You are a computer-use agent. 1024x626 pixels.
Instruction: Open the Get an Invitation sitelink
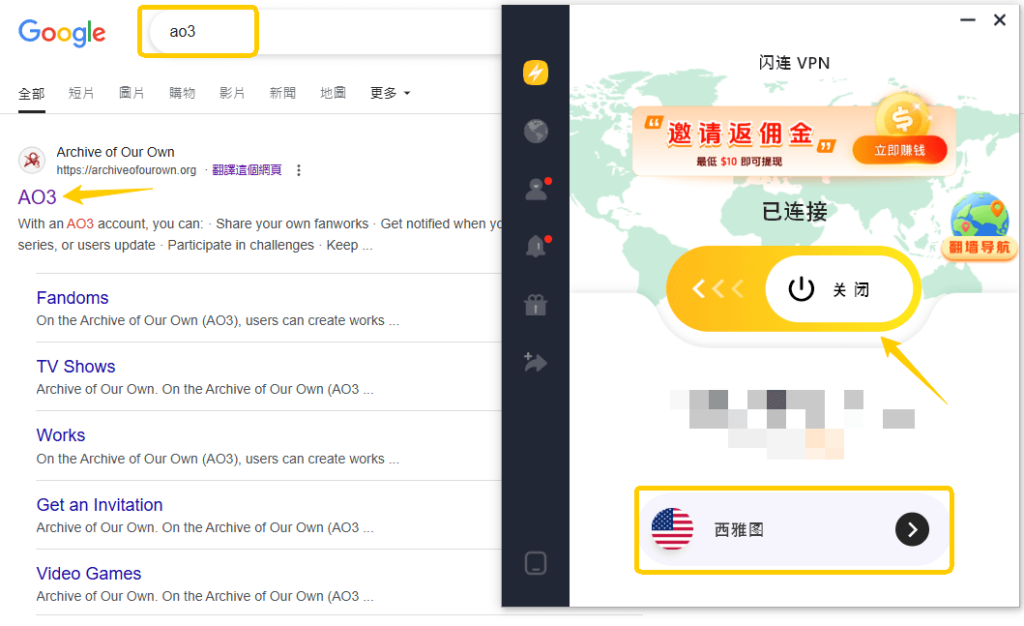(99, 505)
